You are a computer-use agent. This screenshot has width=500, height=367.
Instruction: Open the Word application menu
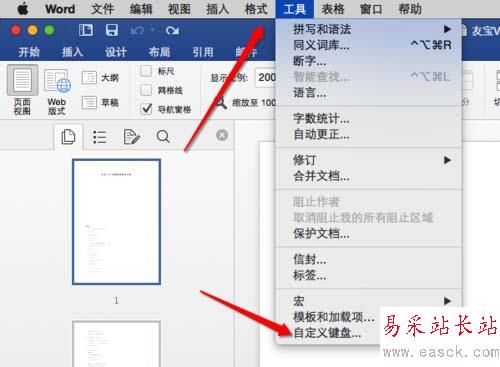(x=60, y=9)
